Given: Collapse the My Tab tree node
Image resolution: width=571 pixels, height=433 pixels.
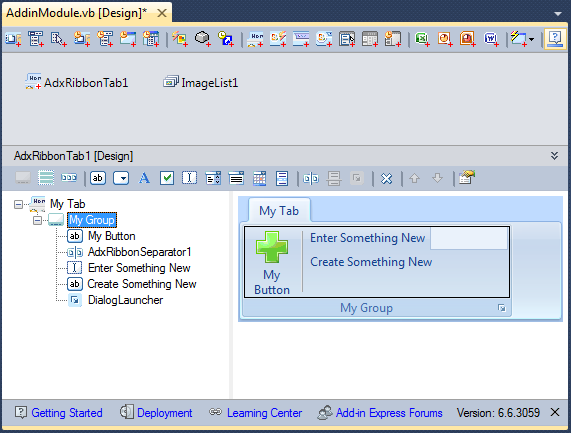Looking at the screenshot, I should 18,204.
